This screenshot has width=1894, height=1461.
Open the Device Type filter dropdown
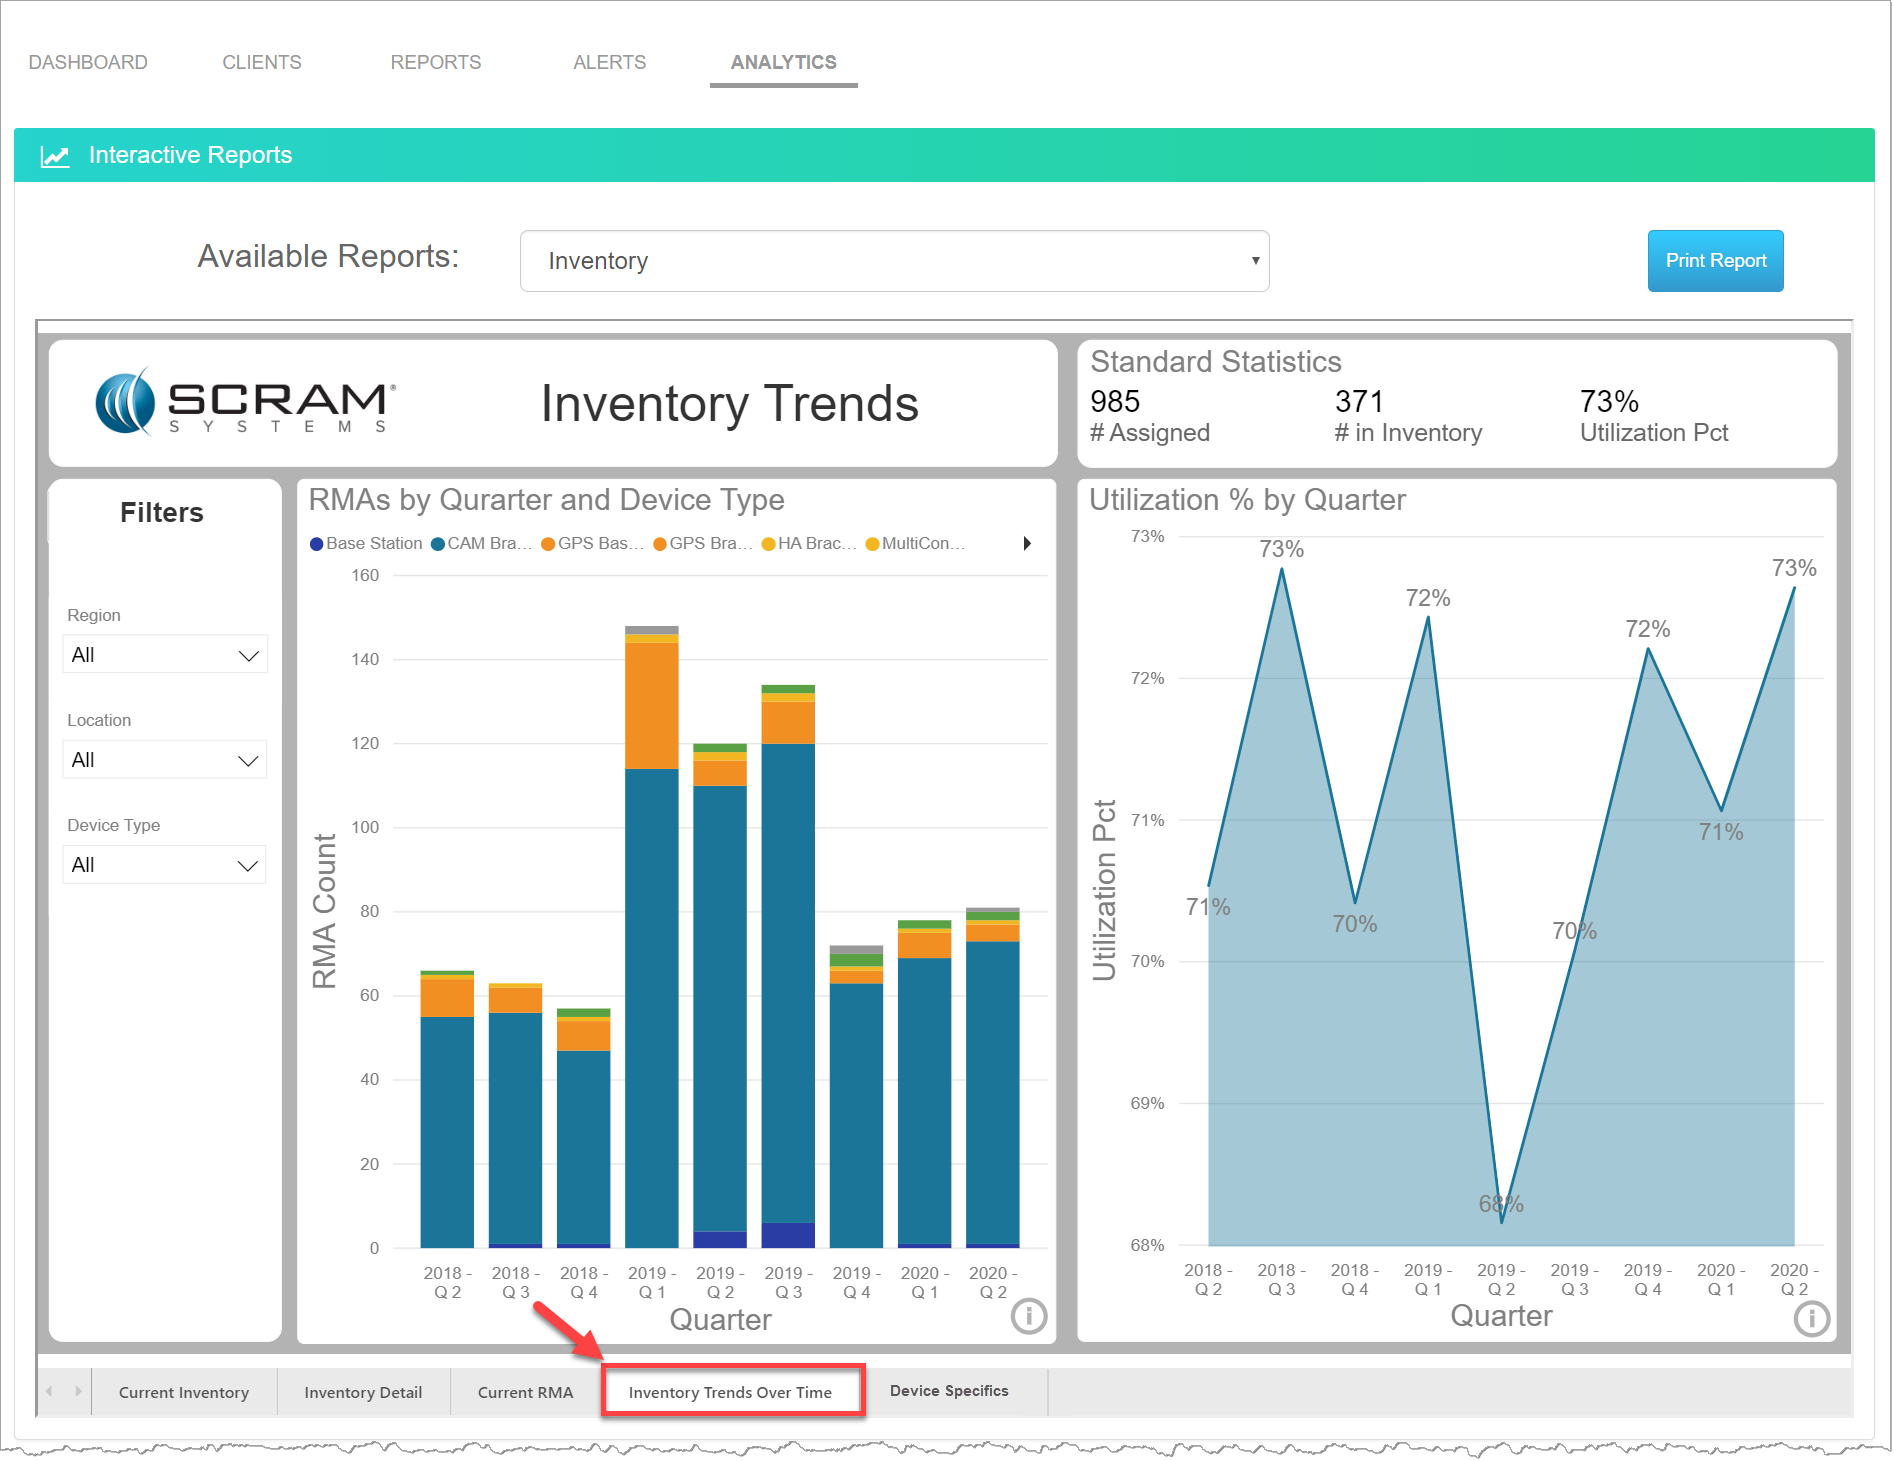coord(165,865)
